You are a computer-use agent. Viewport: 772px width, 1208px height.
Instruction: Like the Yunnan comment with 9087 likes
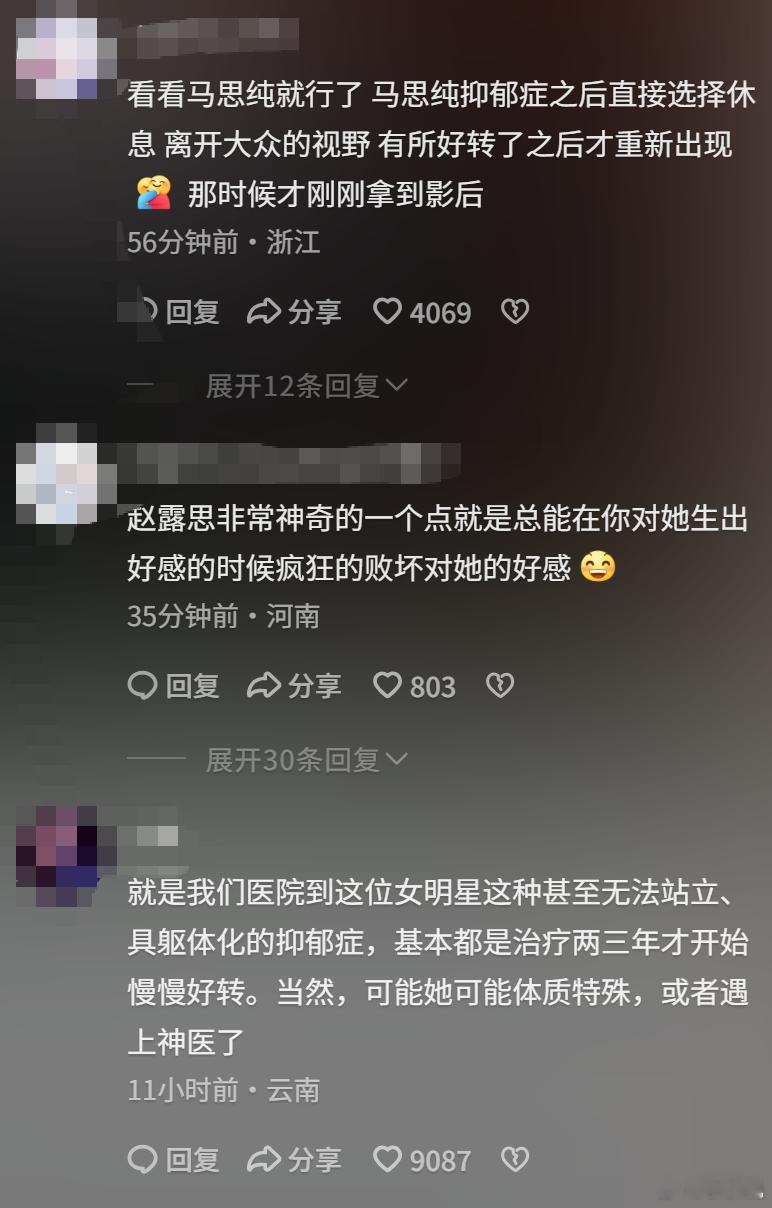point(421,1160)
